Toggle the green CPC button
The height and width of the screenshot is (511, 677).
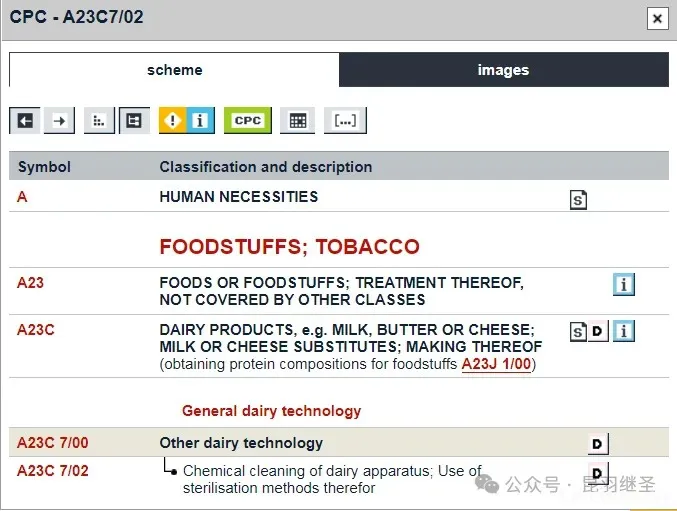(x=247, y=121)
